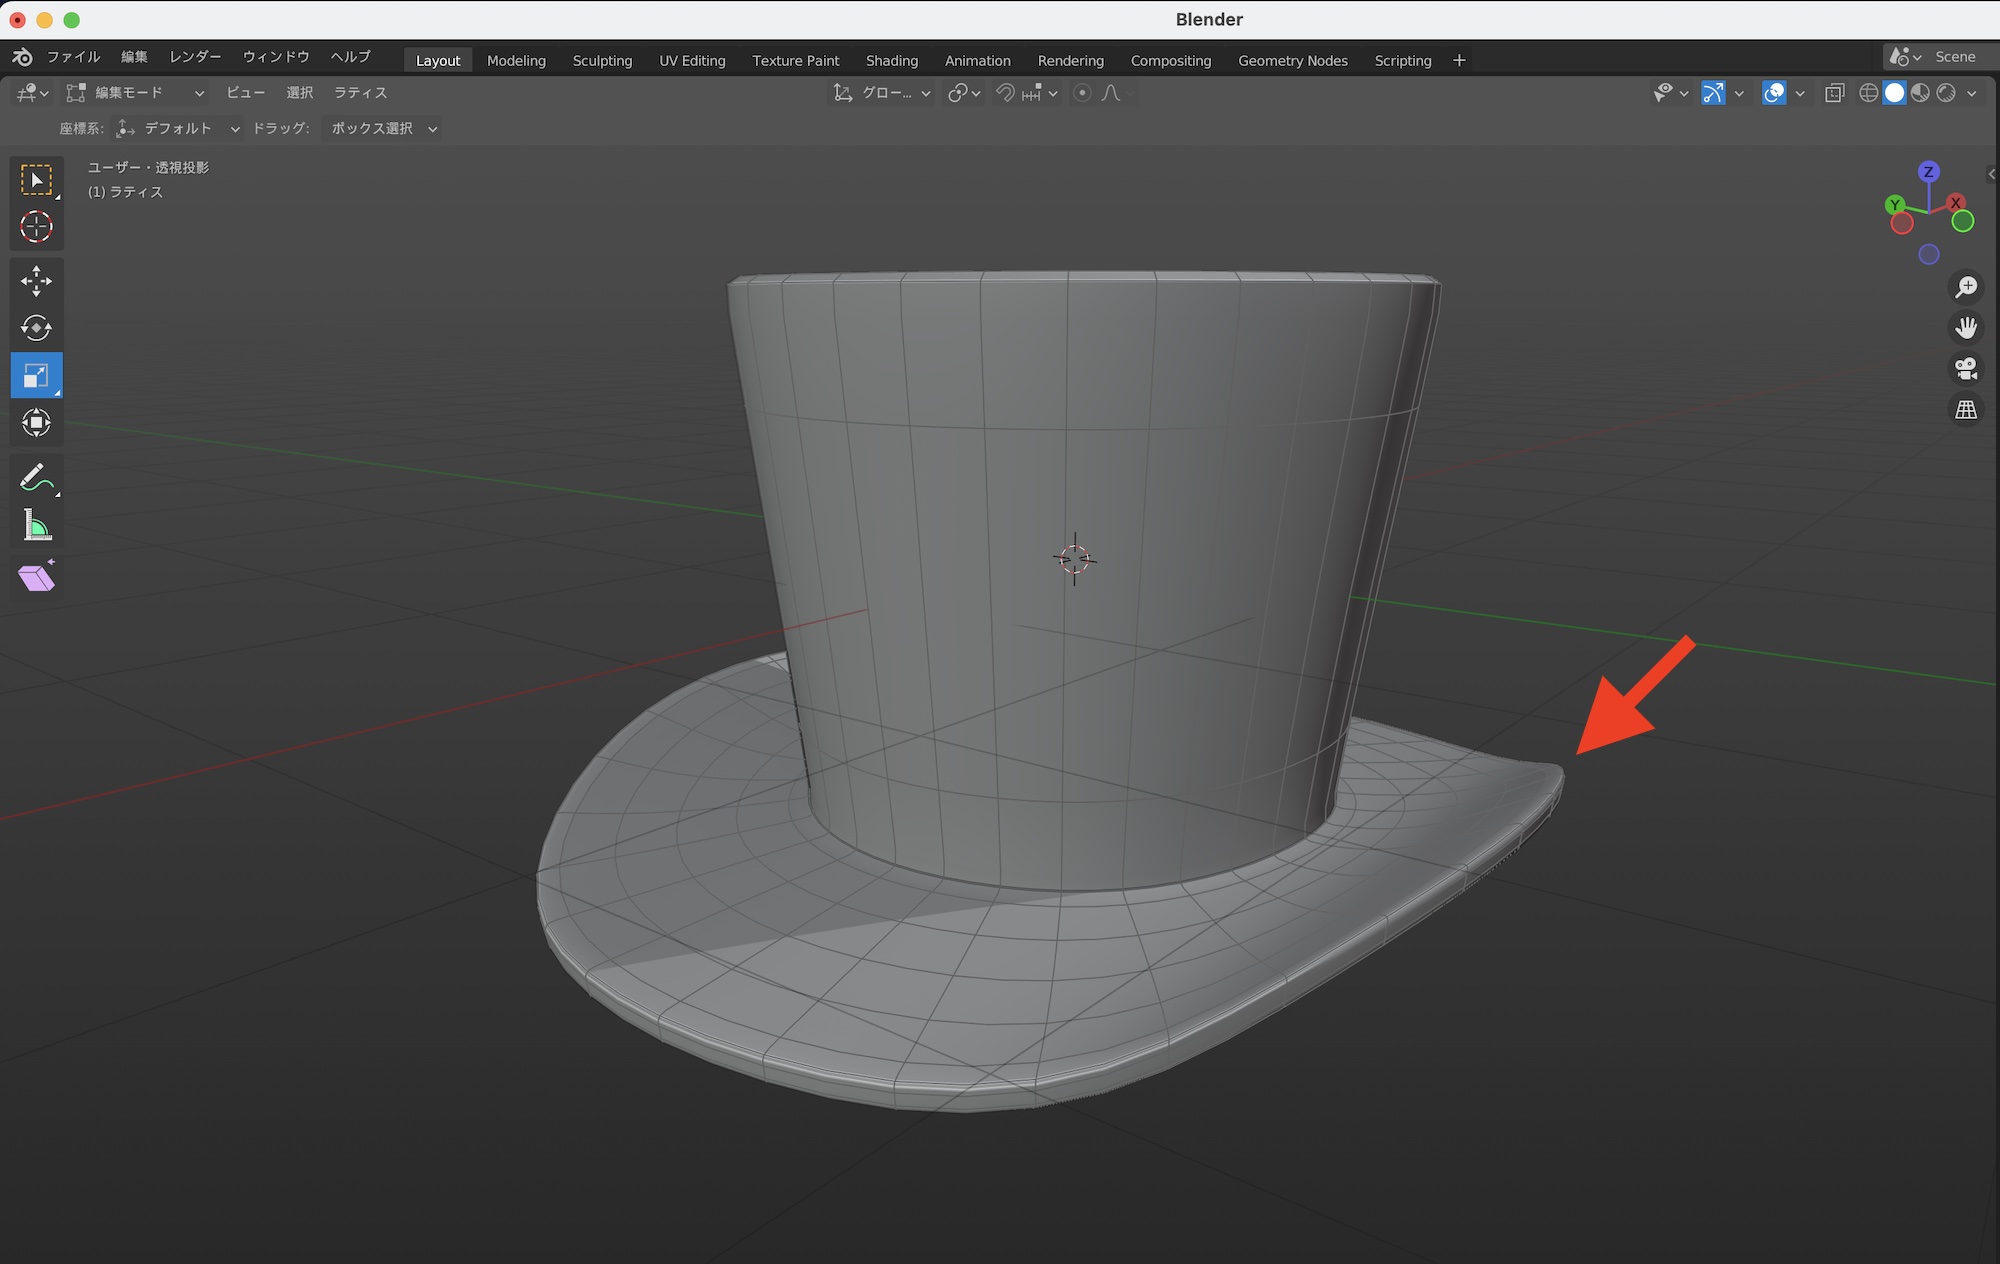Toggle the snap magnet icon

pos(1006,93)
